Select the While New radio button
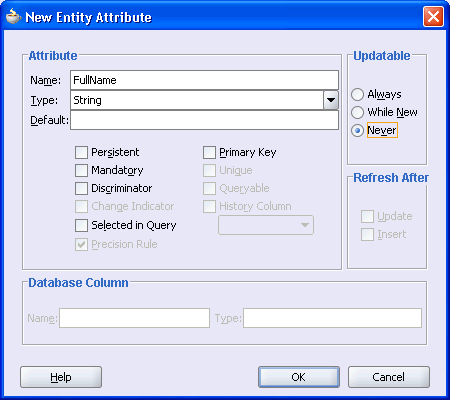This screenshot has width=450, height=400. click(357, 113)
